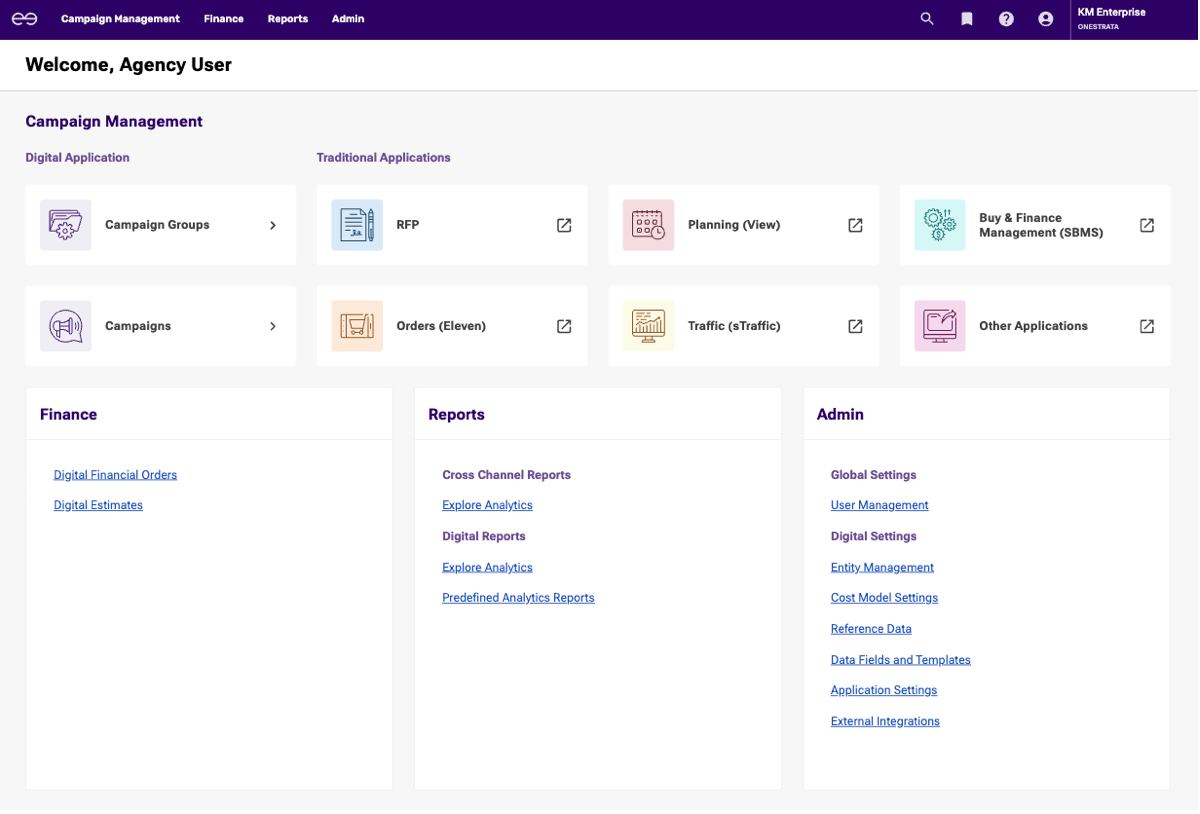
Task: Open the Admin top menu
Action: click(348, 19)
